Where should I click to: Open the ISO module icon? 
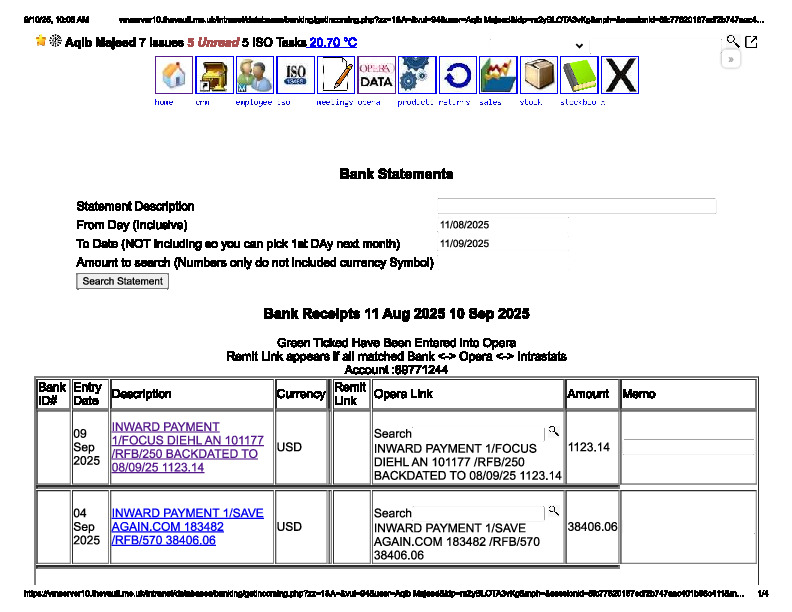click(x=295, y=75)
